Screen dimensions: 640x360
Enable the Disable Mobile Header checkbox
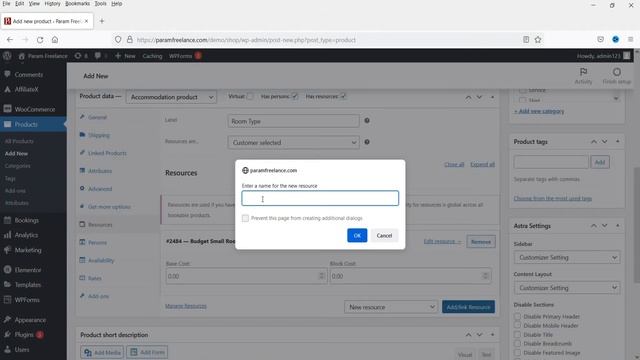point(518,325)
